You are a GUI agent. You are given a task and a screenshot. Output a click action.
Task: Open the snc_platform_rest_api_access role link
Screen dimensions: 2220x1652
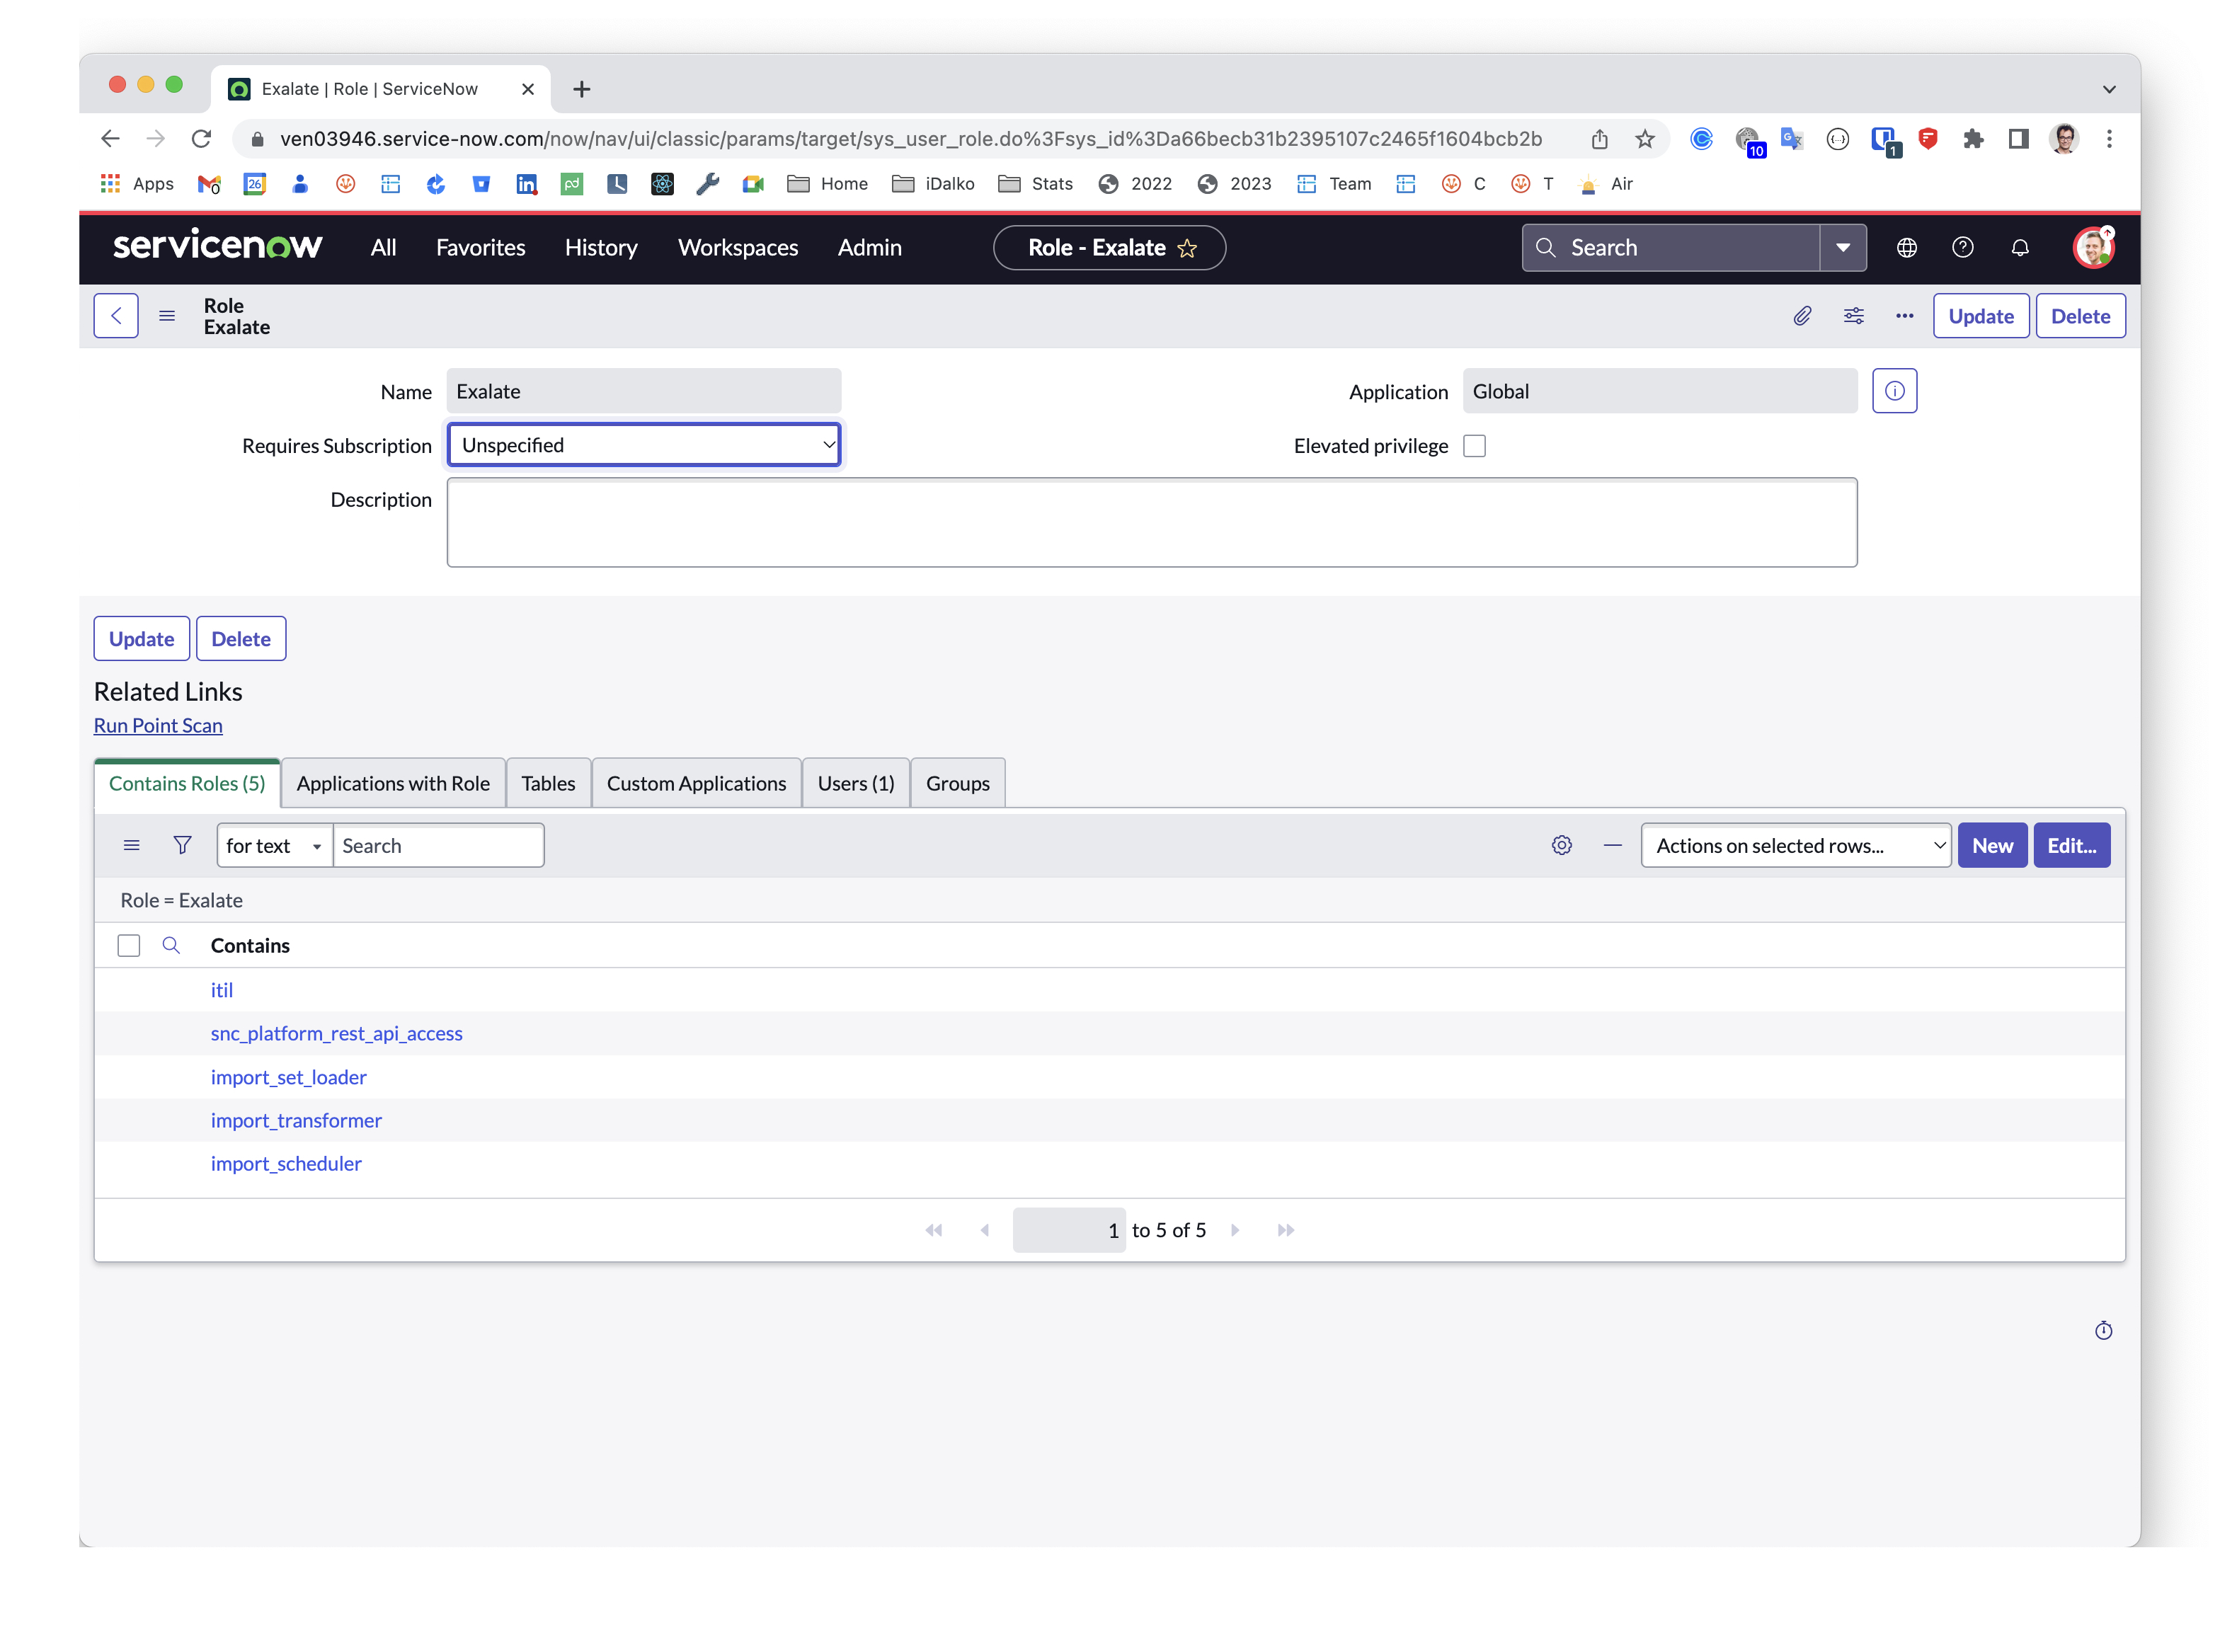click(336, 1033)
